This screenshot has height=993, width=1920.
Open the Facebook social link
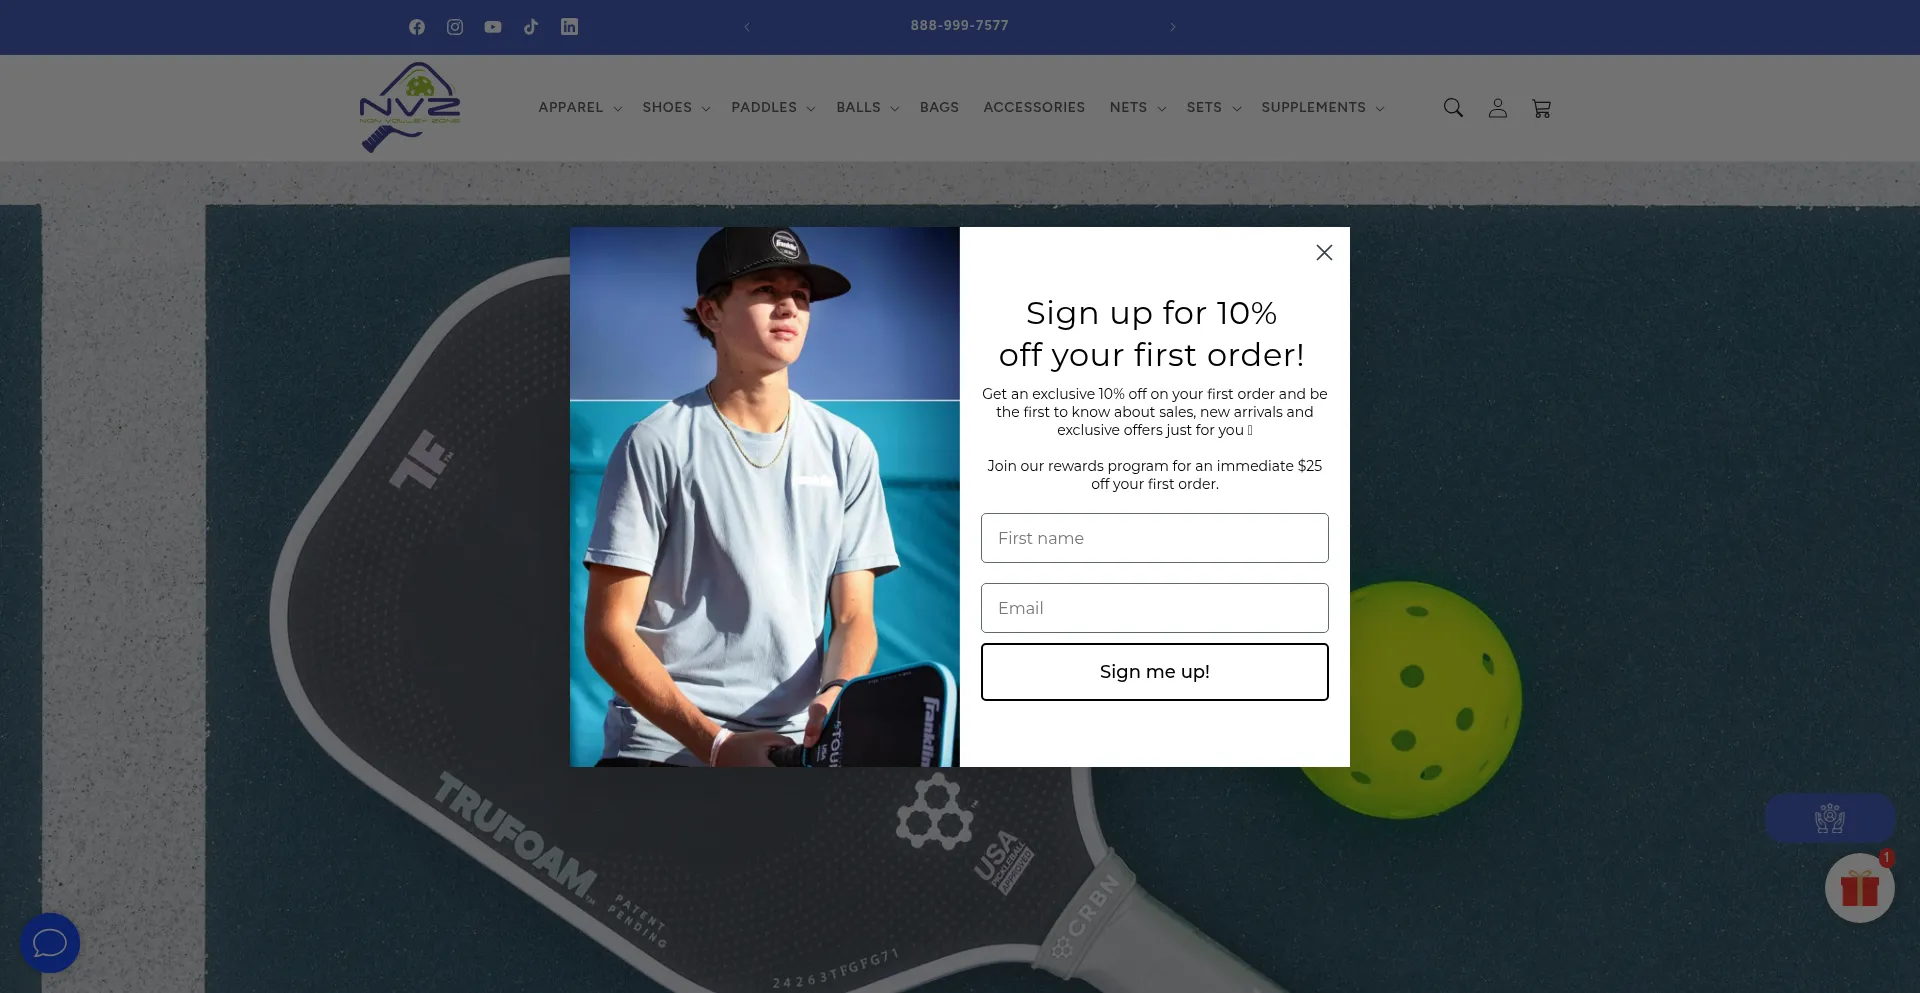coord(417,27)
